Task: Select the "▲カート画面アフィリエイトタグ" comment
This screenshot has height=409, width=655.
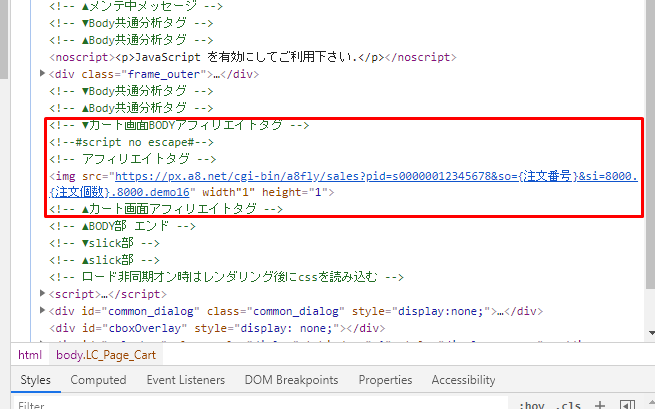Action: [166, 208]
